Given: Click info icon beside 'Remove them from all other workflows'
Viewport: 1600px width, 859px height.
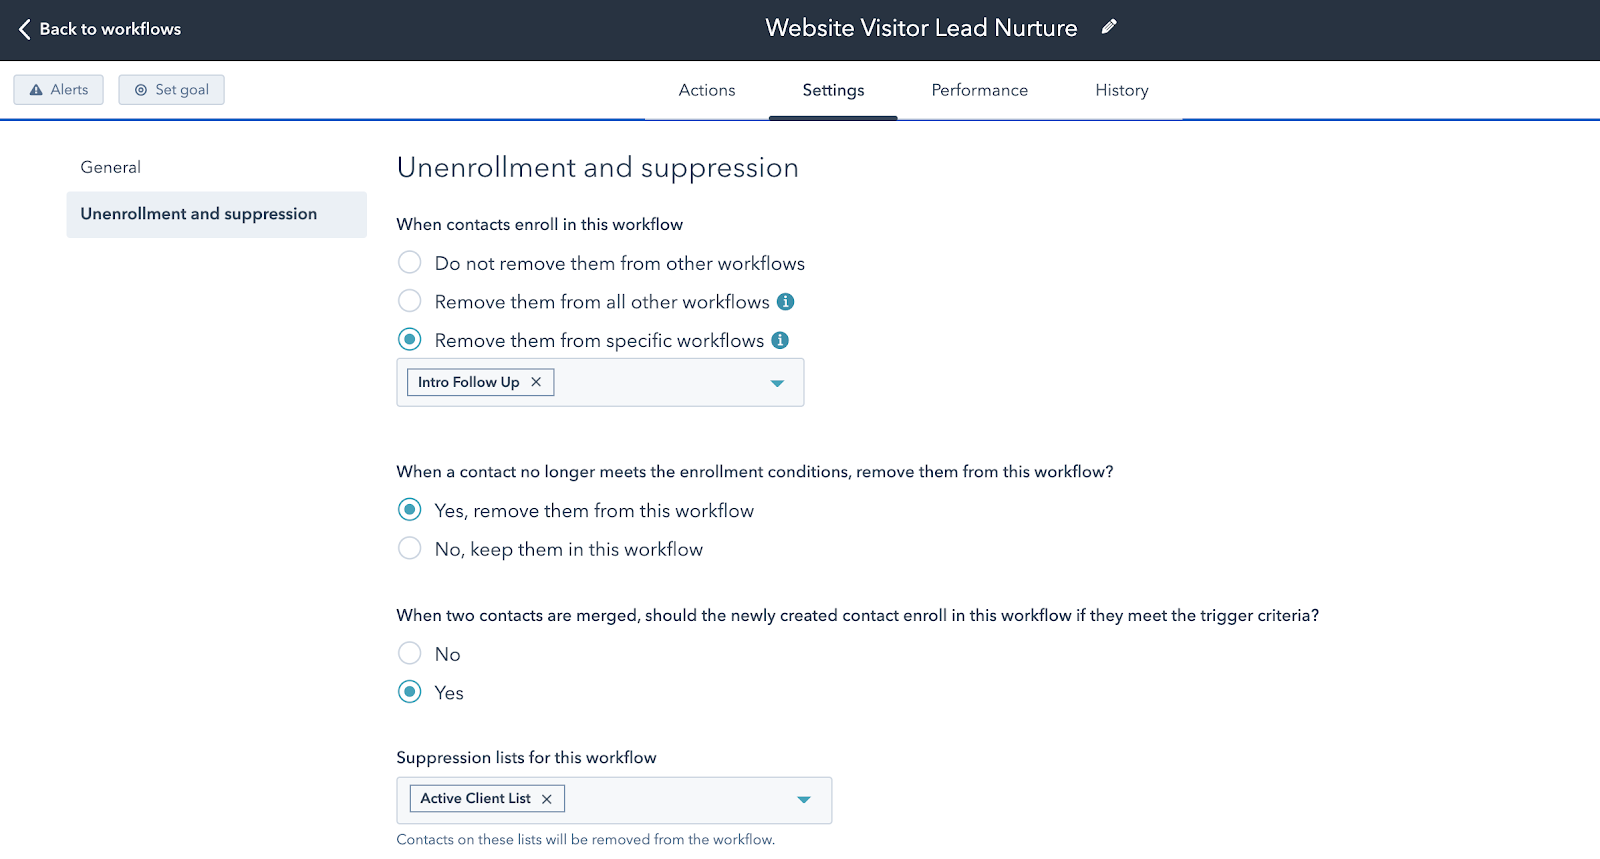Looking at the screenshot, I should 786,301.
